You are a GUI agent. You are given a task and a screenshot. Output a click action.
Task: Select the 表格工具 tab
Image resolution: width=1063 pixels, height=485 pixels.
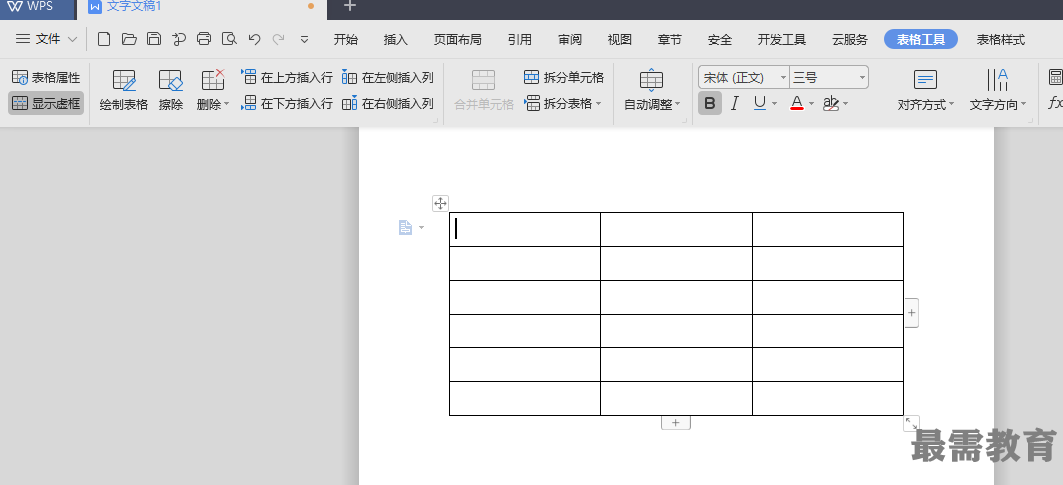coord(921,39)
